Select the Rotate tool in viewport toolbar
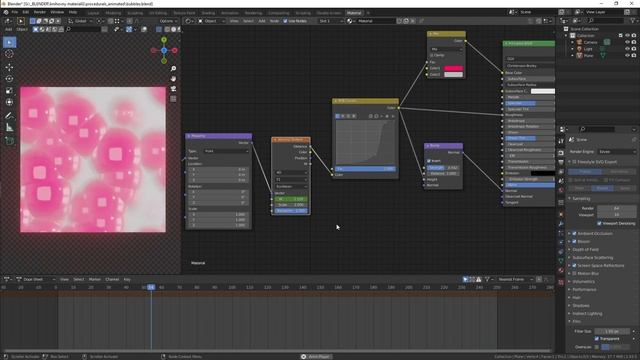Screen dimensions: 640x360 click(x=10, y=78)
